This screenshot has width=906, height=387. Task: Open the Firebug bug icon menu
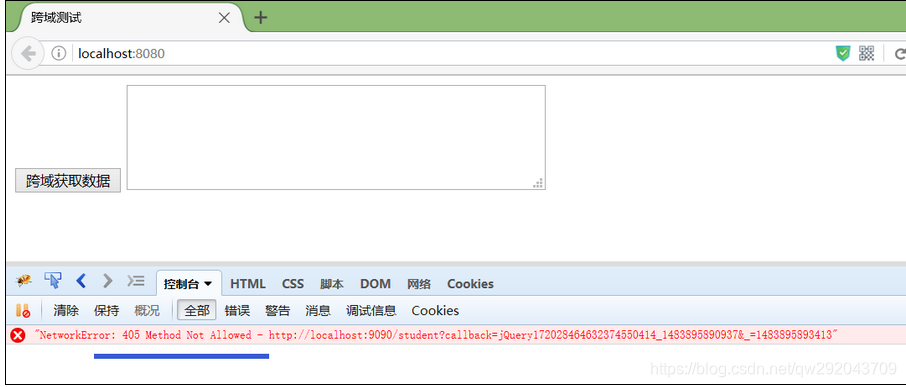tap(24, 281)
